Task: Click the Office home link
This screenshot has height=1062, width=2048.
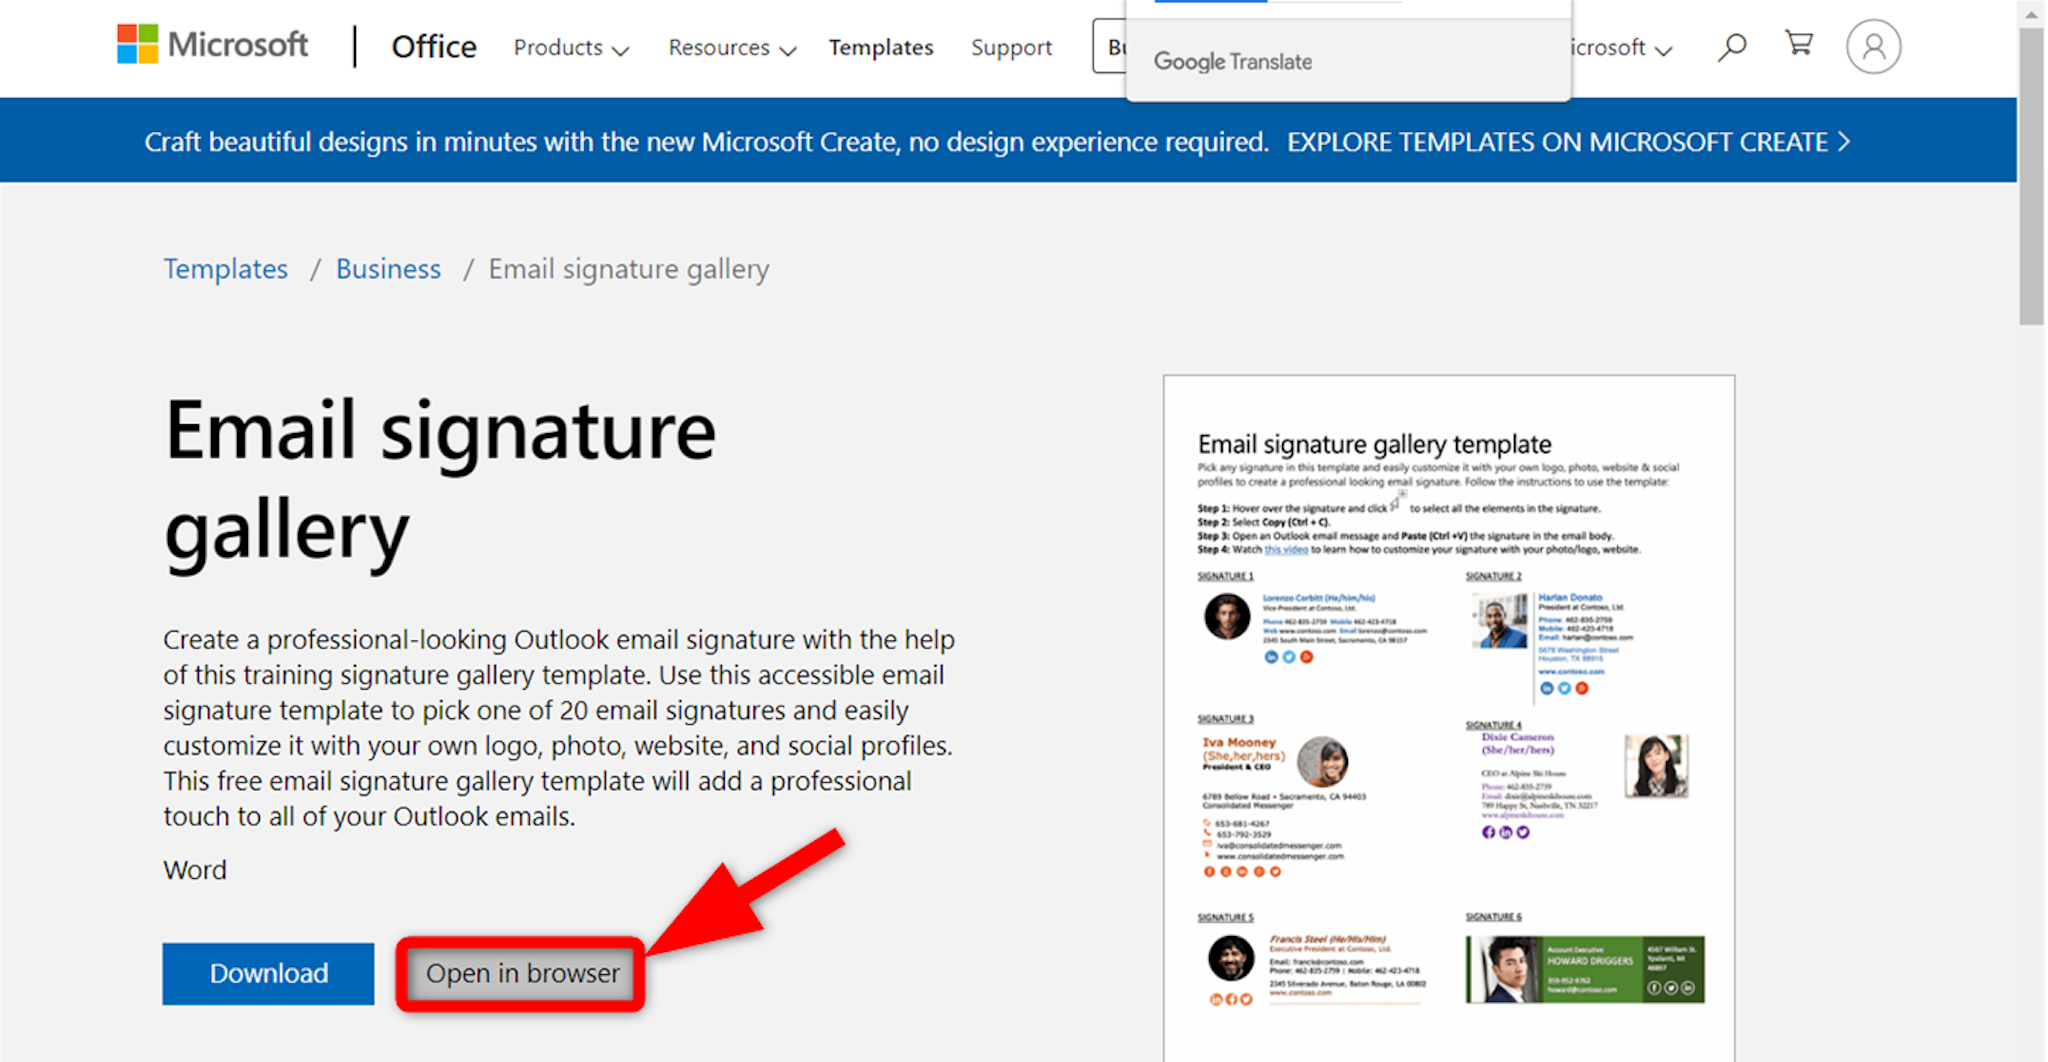Action: [434, 47]
